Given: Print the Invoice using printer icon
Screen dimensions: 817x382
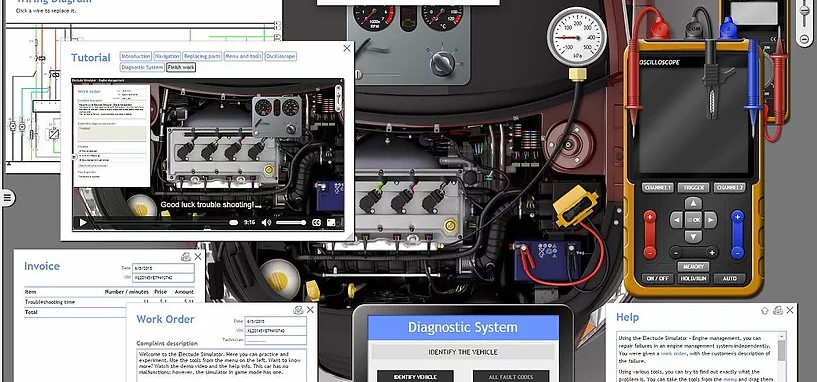Looking at the screenshot, I should point(186,256).
